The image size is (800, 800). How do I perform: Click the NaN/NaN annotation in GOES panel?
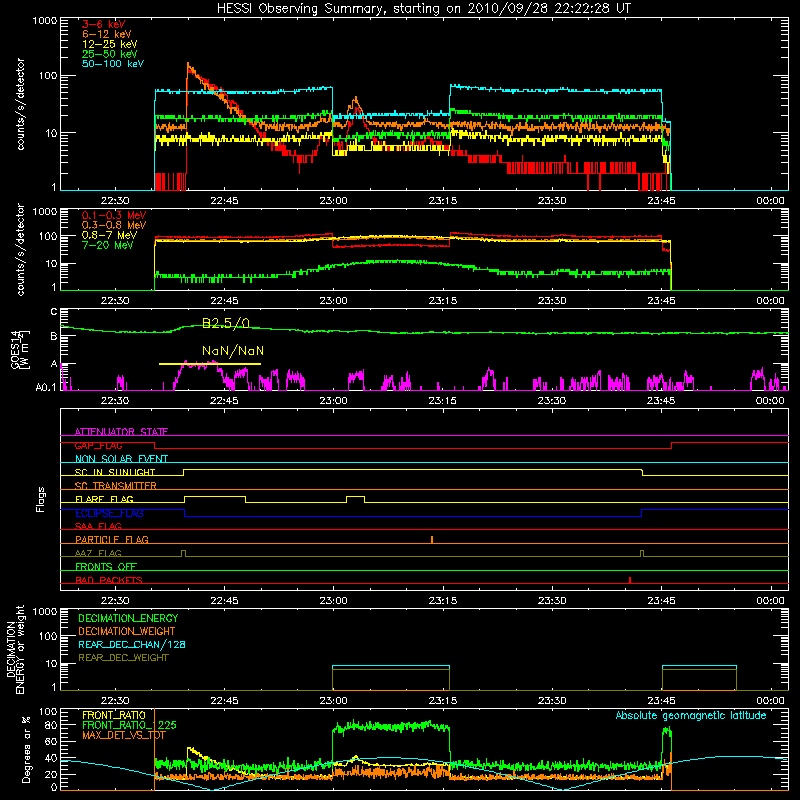[x=233, y=351]
